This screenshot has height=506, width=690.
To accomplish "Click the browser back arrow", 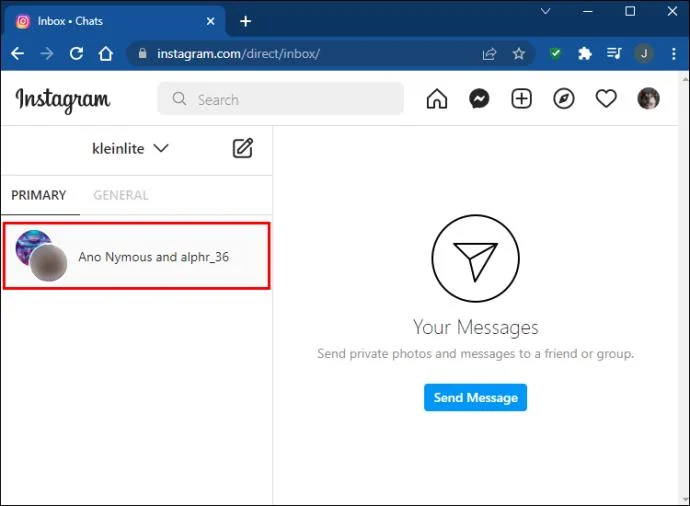I will pos(18,54).
